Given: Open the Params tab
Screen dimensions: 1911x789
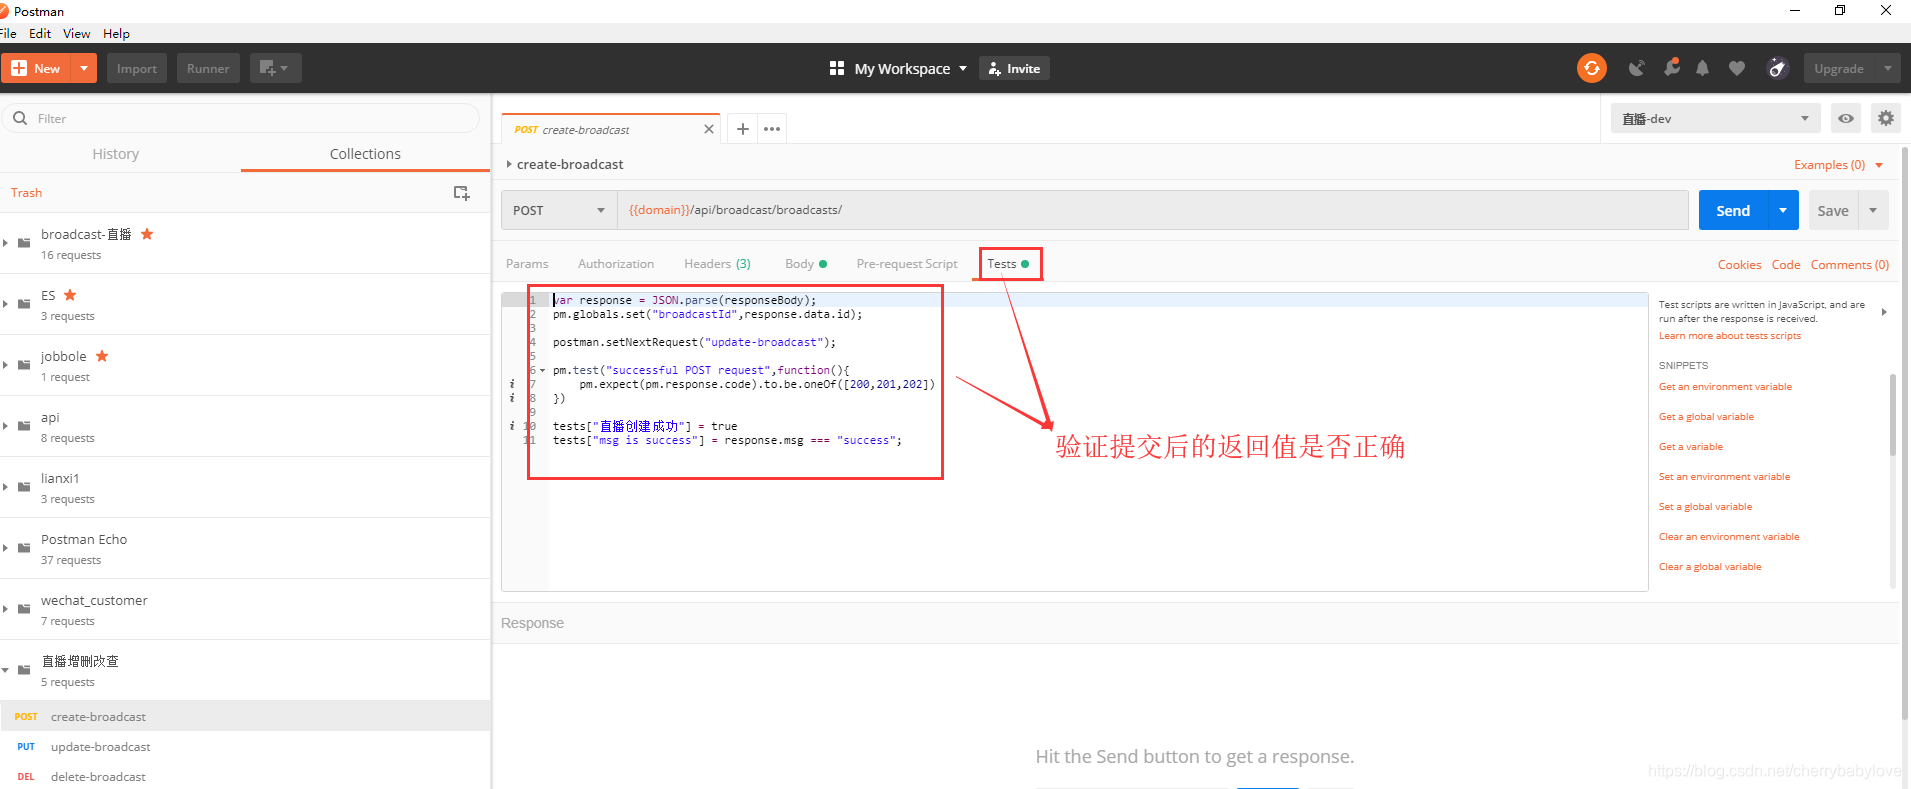Looking at the screenshot, I should point(527,264).
